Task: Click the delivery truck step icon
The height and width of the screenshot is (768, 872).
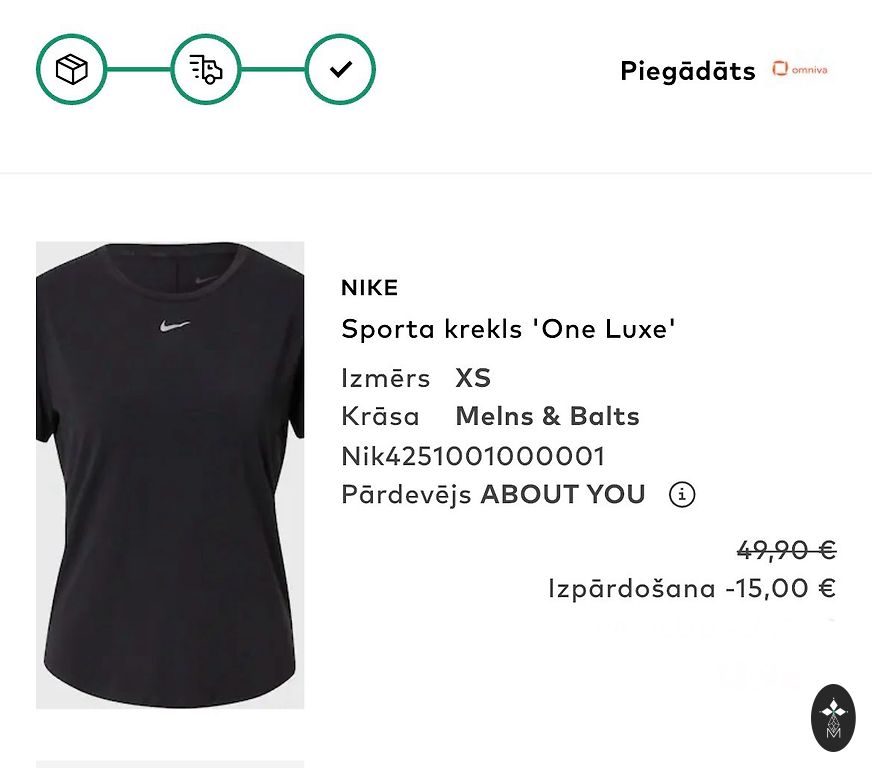Action: click(205, 69)
